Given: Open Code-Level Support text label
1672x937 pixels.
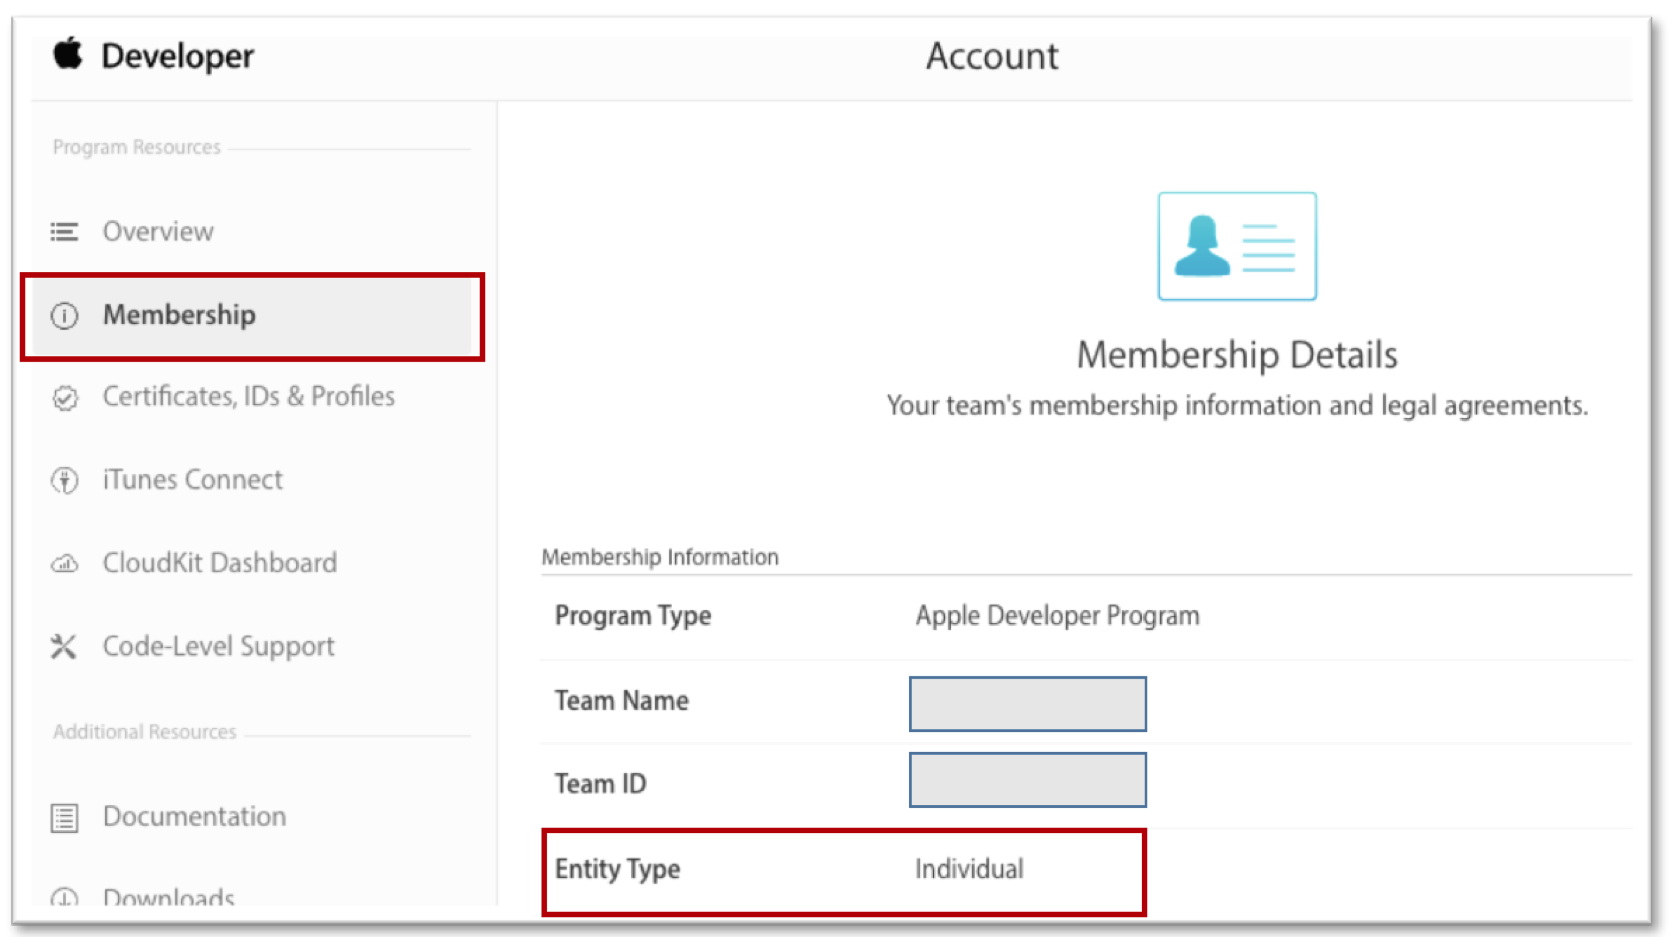Looking at the screenshot, I should pyautogui.click(x=218, y=647).
